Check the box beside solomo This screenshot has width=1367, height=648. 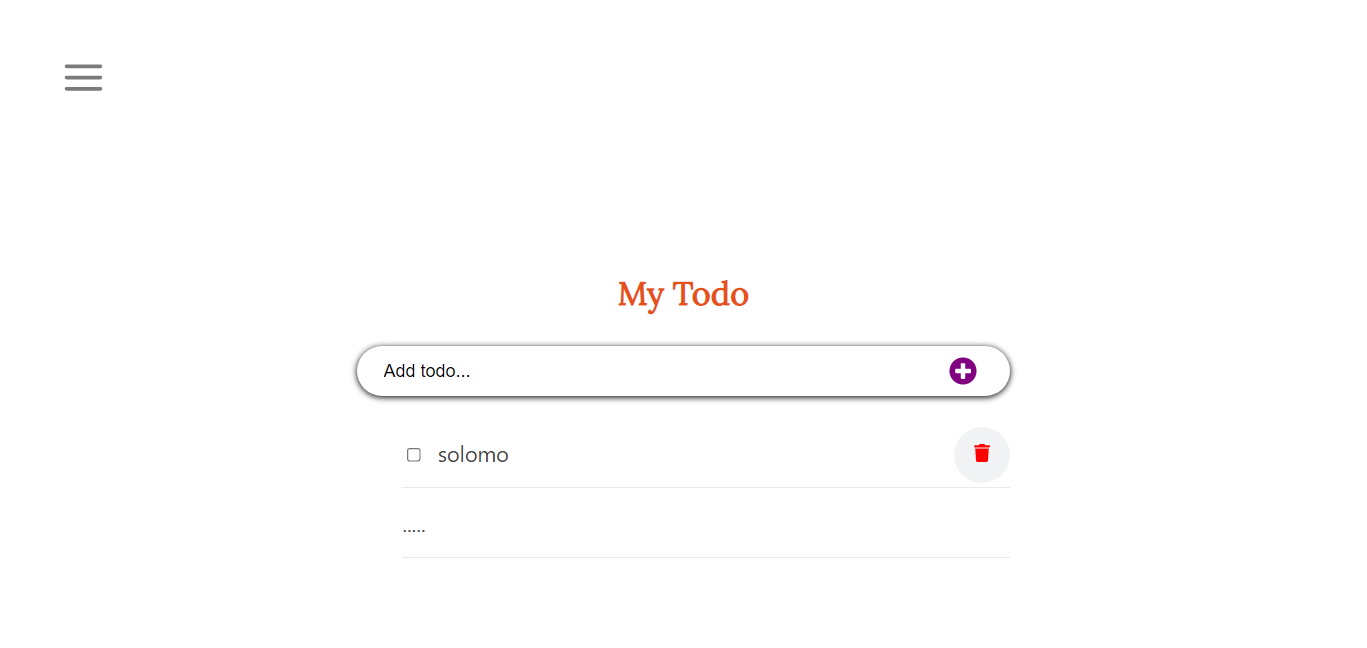(x=414, y=455)
